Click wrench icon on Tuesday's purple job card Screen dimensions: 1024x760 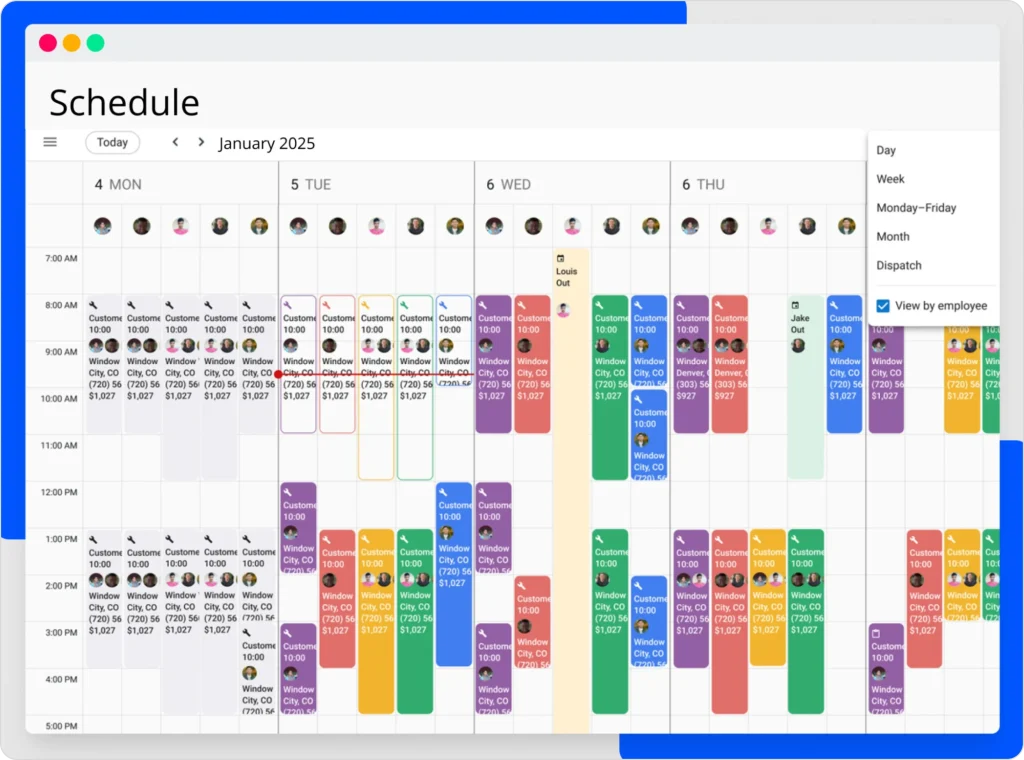[287, 307]
